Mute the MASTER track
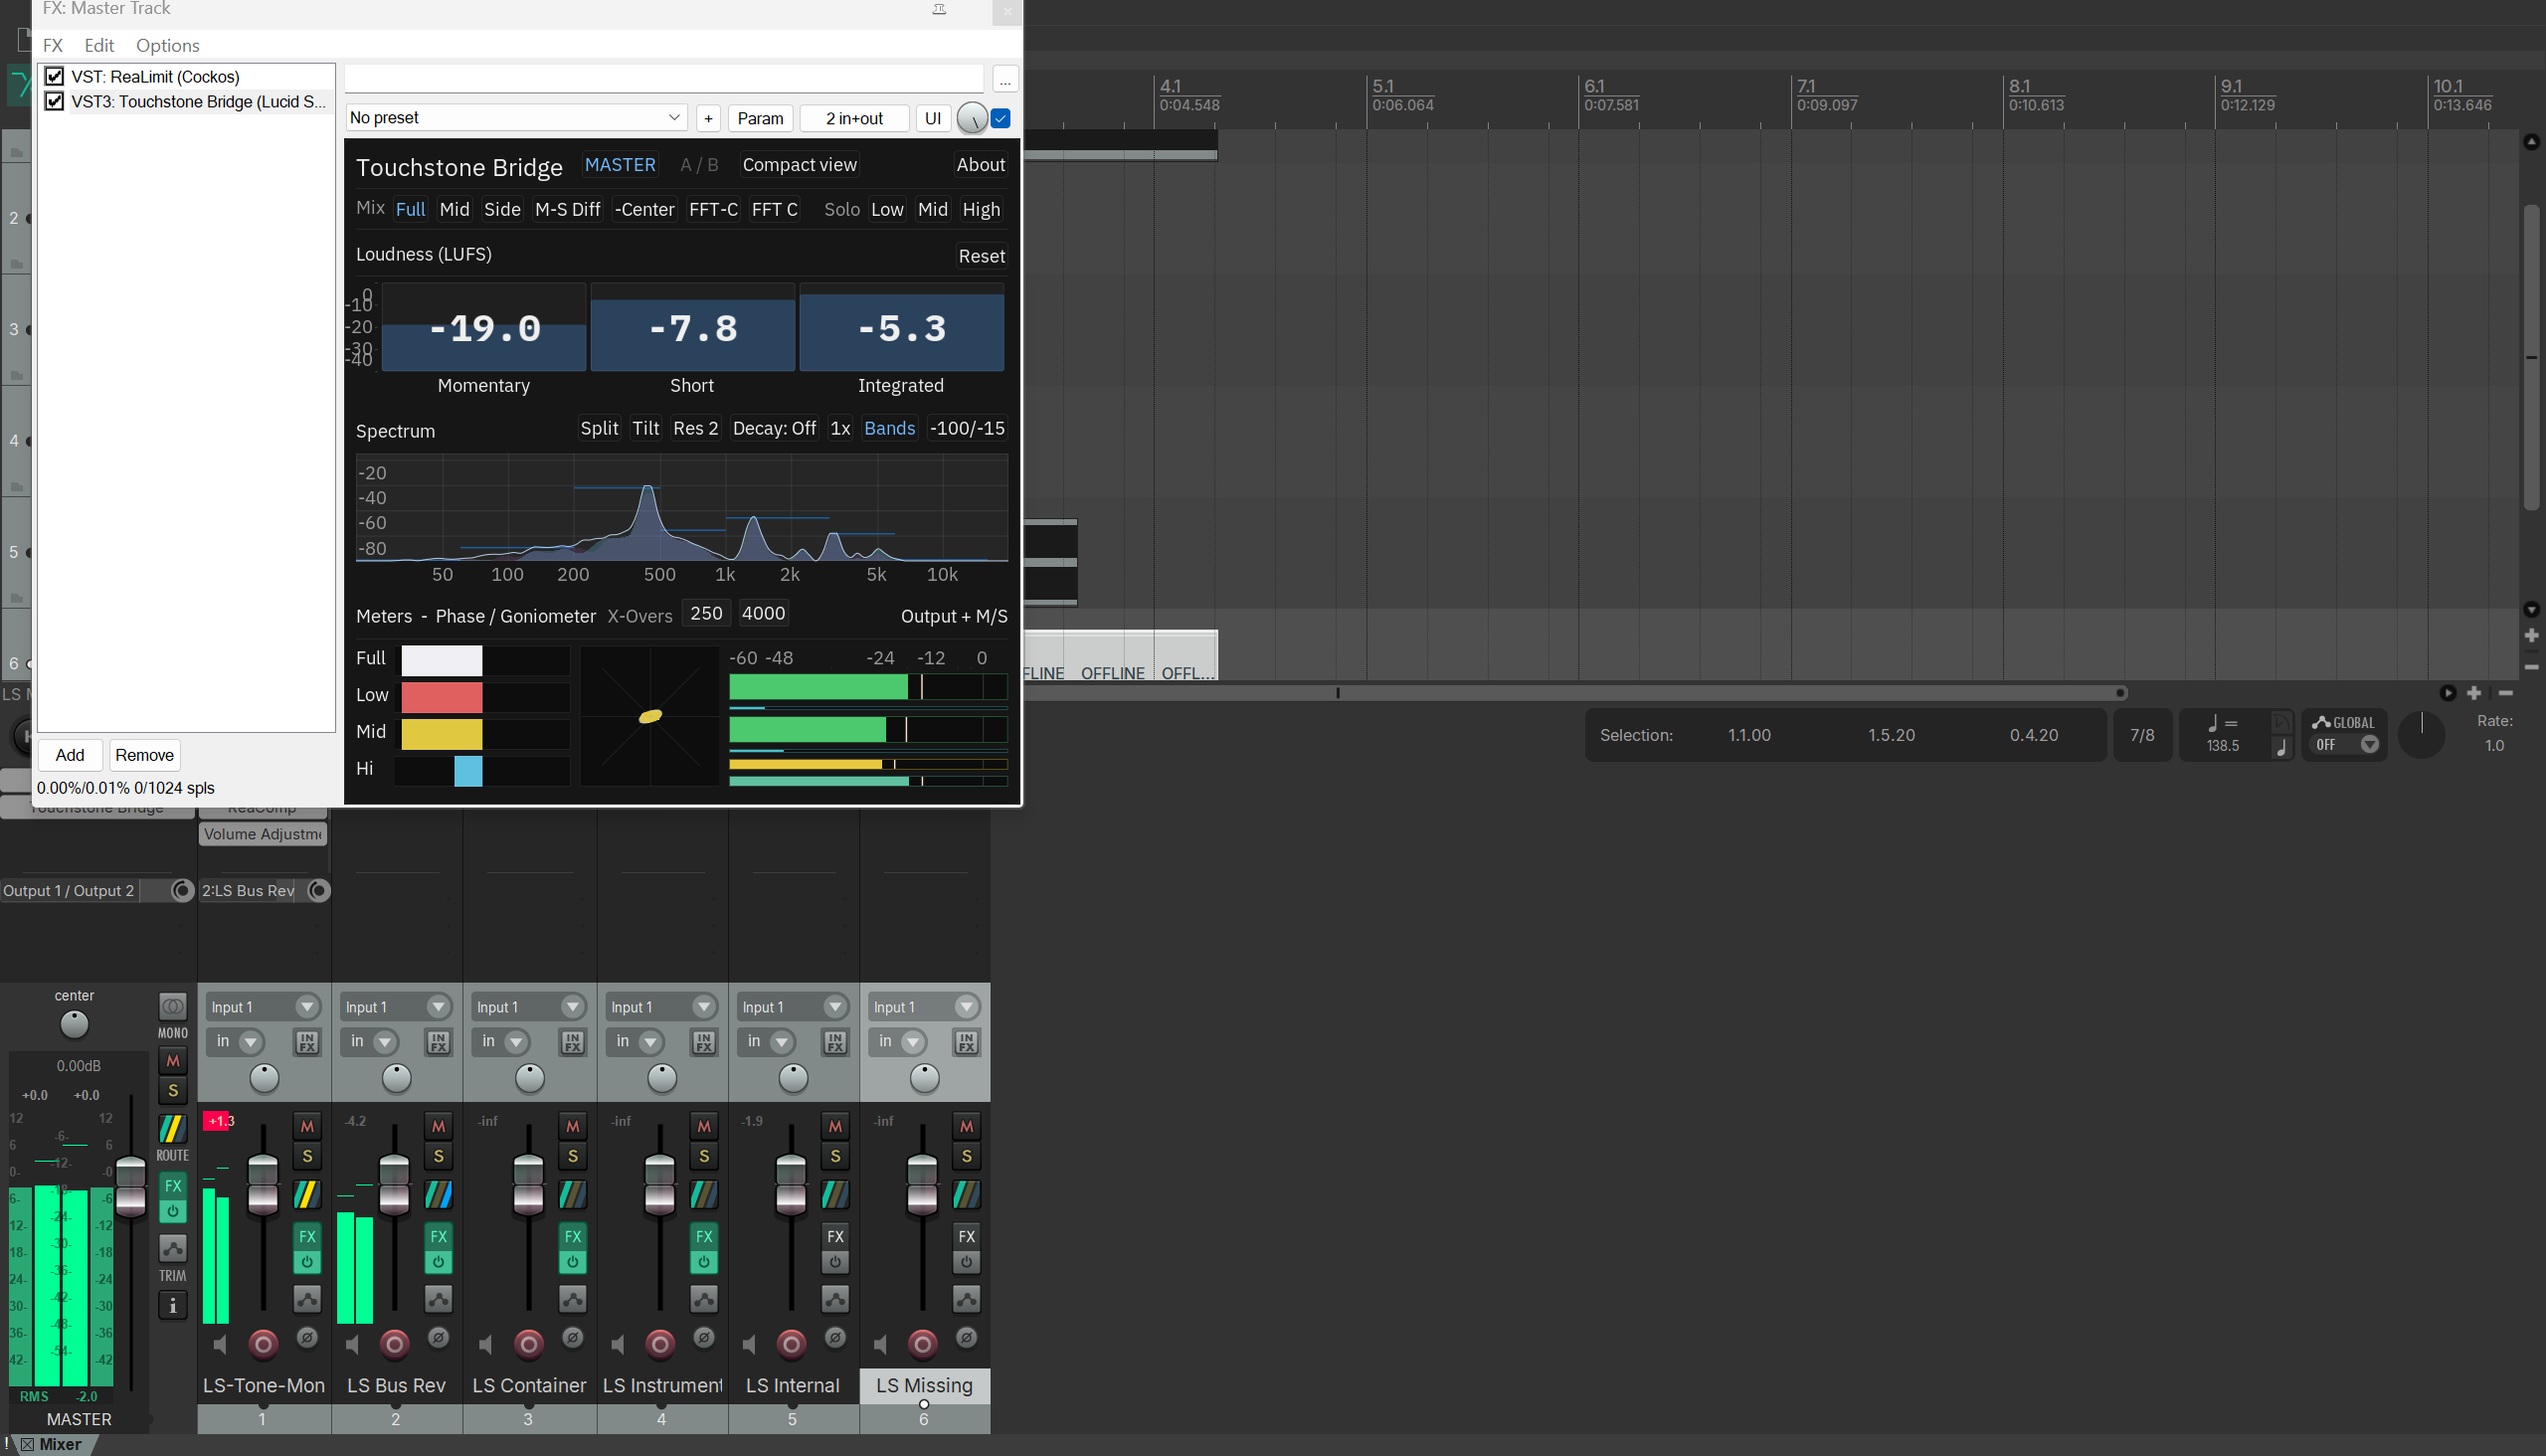Screen dimensions: 2546x1456 (x=173, y=1061)
